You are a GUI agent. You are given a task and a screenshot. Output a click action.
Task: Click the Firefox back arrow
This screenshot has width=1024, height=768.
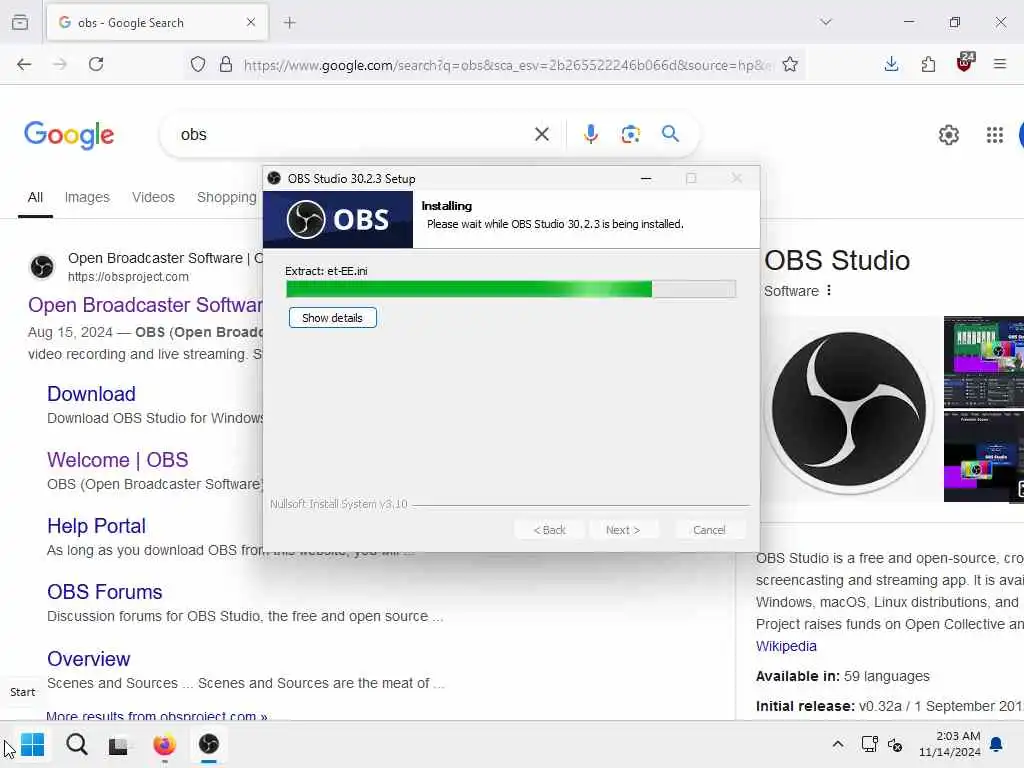24,64
